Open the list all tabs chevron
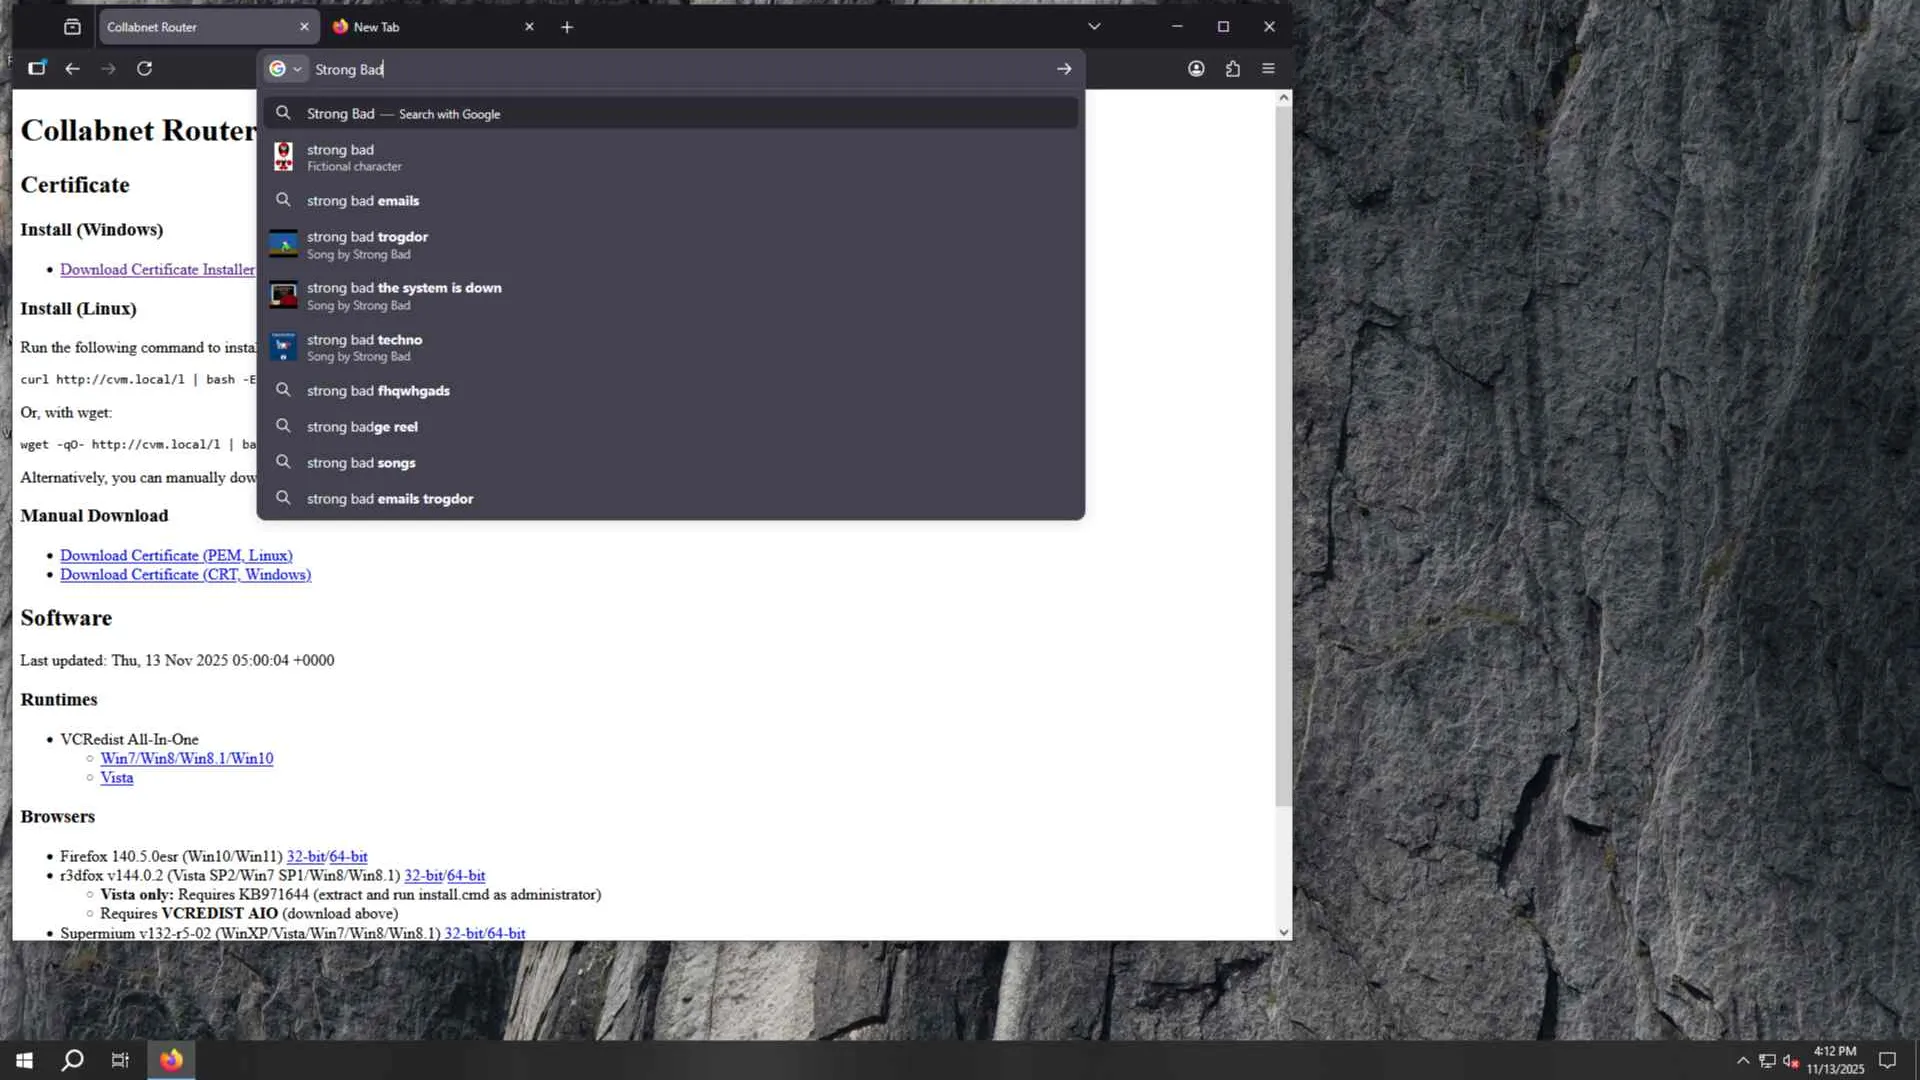The width and height of the screenshot is (1920, 1080). 1094,27
